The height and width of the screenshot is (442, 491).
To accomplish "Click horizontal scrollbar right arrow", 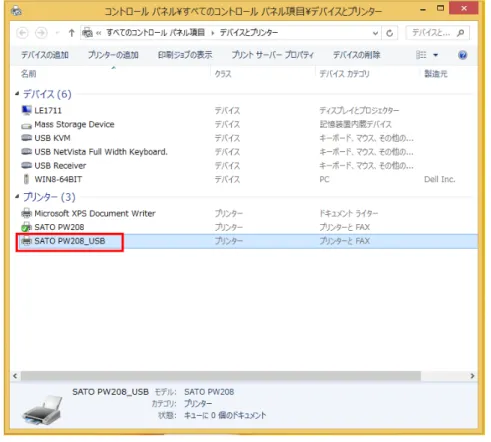I will pos(472,376).
